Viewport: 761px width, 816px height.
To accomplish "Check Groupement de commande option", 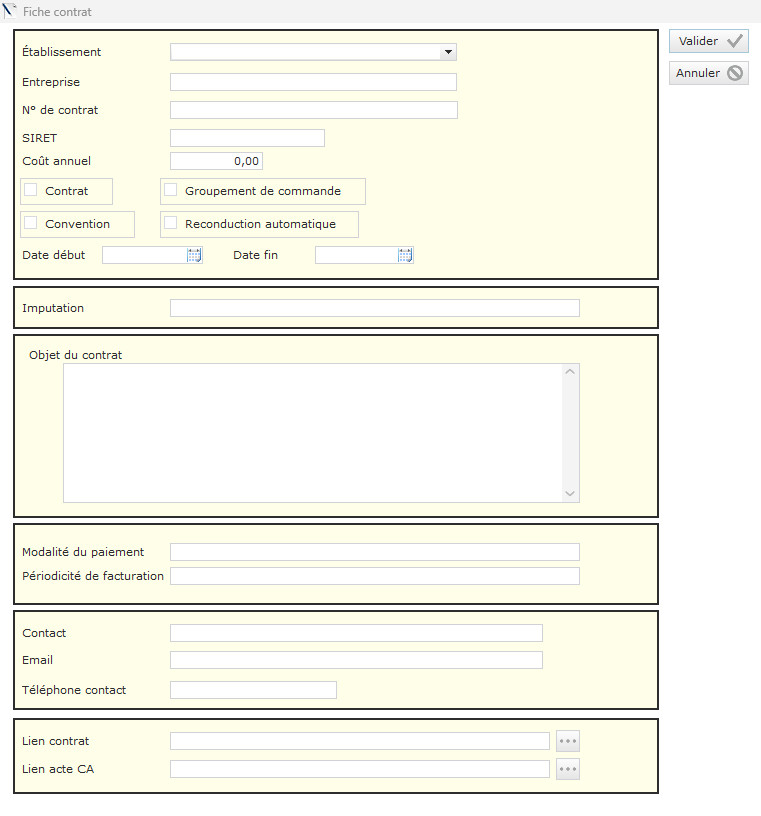I will click(171, 190).
